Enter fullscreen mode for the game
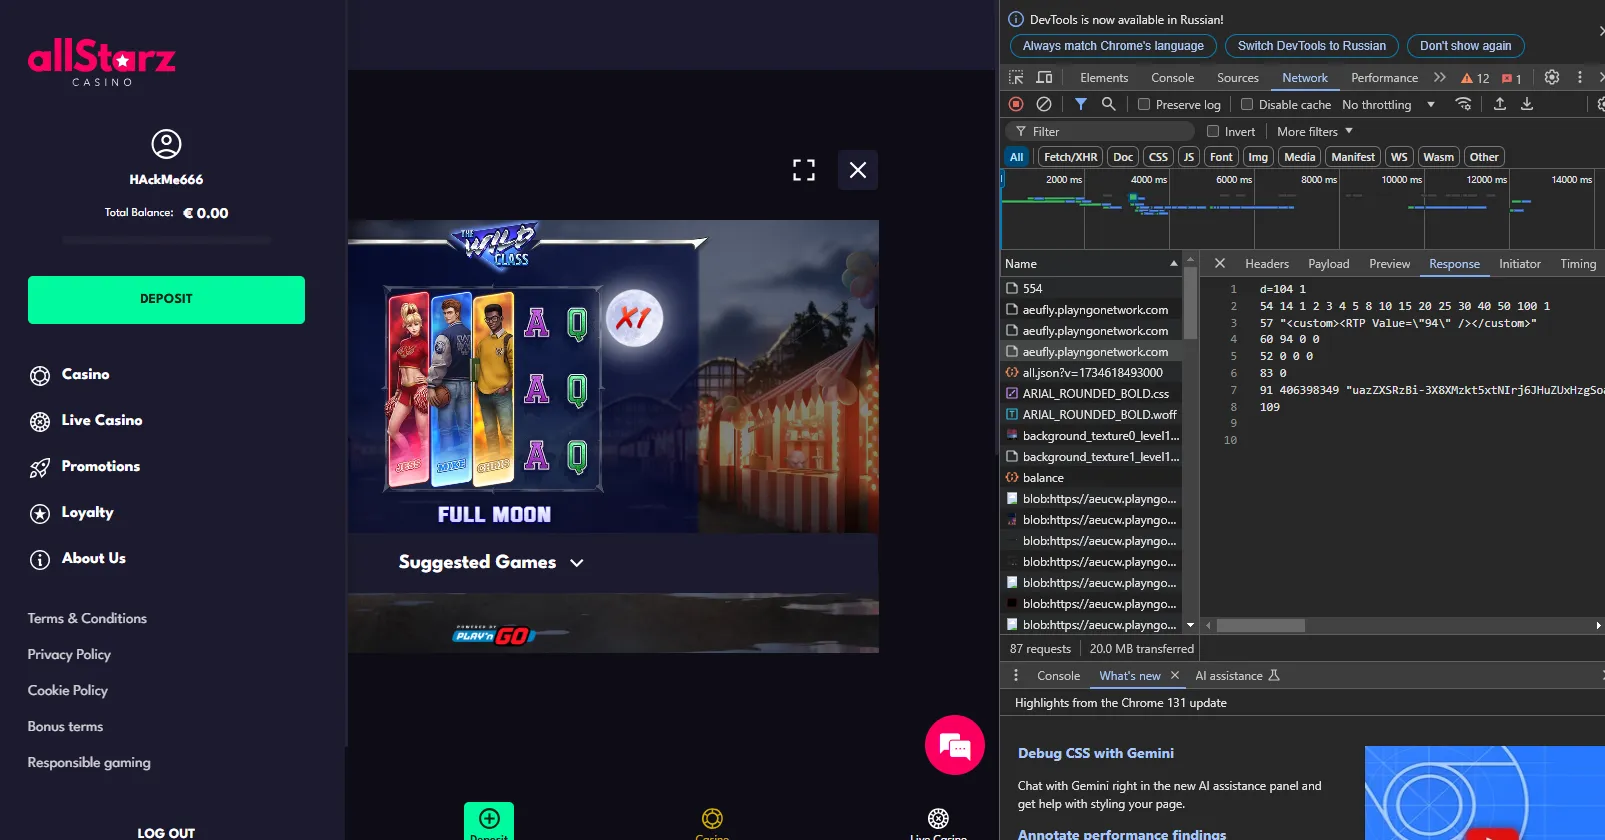 tap(804, 170)
